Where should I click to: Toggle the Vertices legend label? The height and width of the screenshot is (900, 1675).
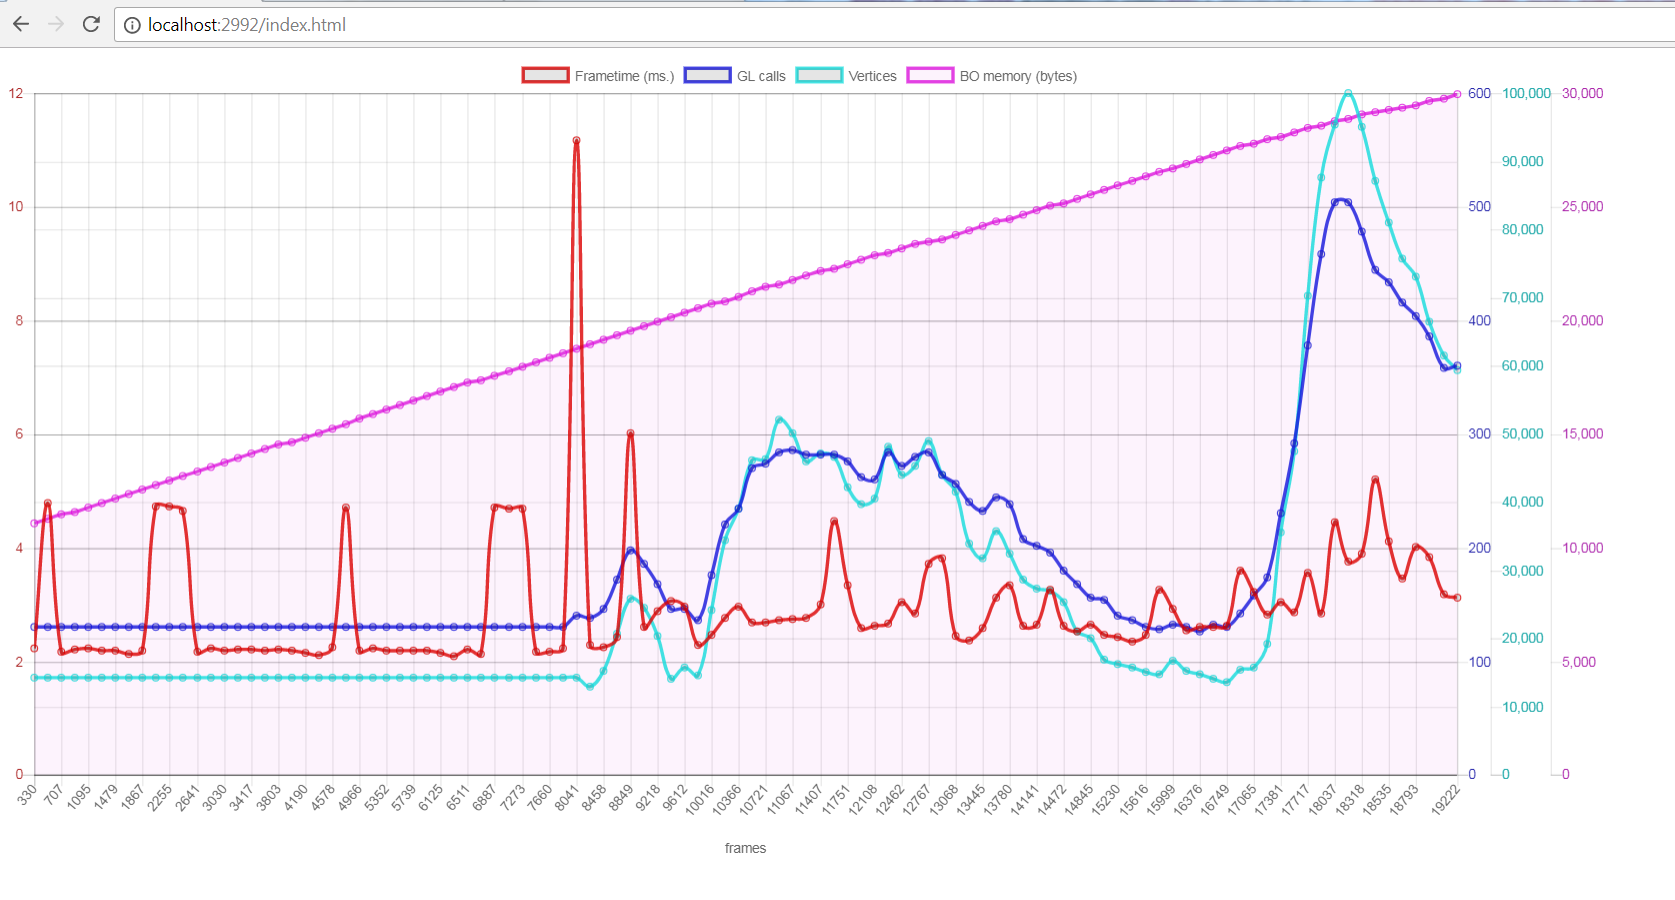tap(872, 76)
